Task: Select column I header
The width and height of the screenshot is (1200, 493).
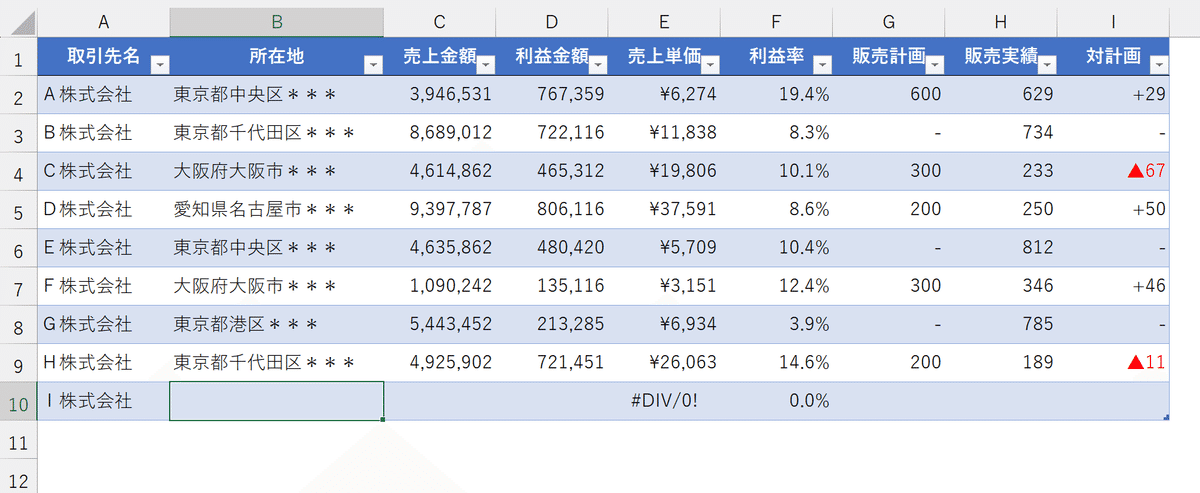Action: [1113, 22]
